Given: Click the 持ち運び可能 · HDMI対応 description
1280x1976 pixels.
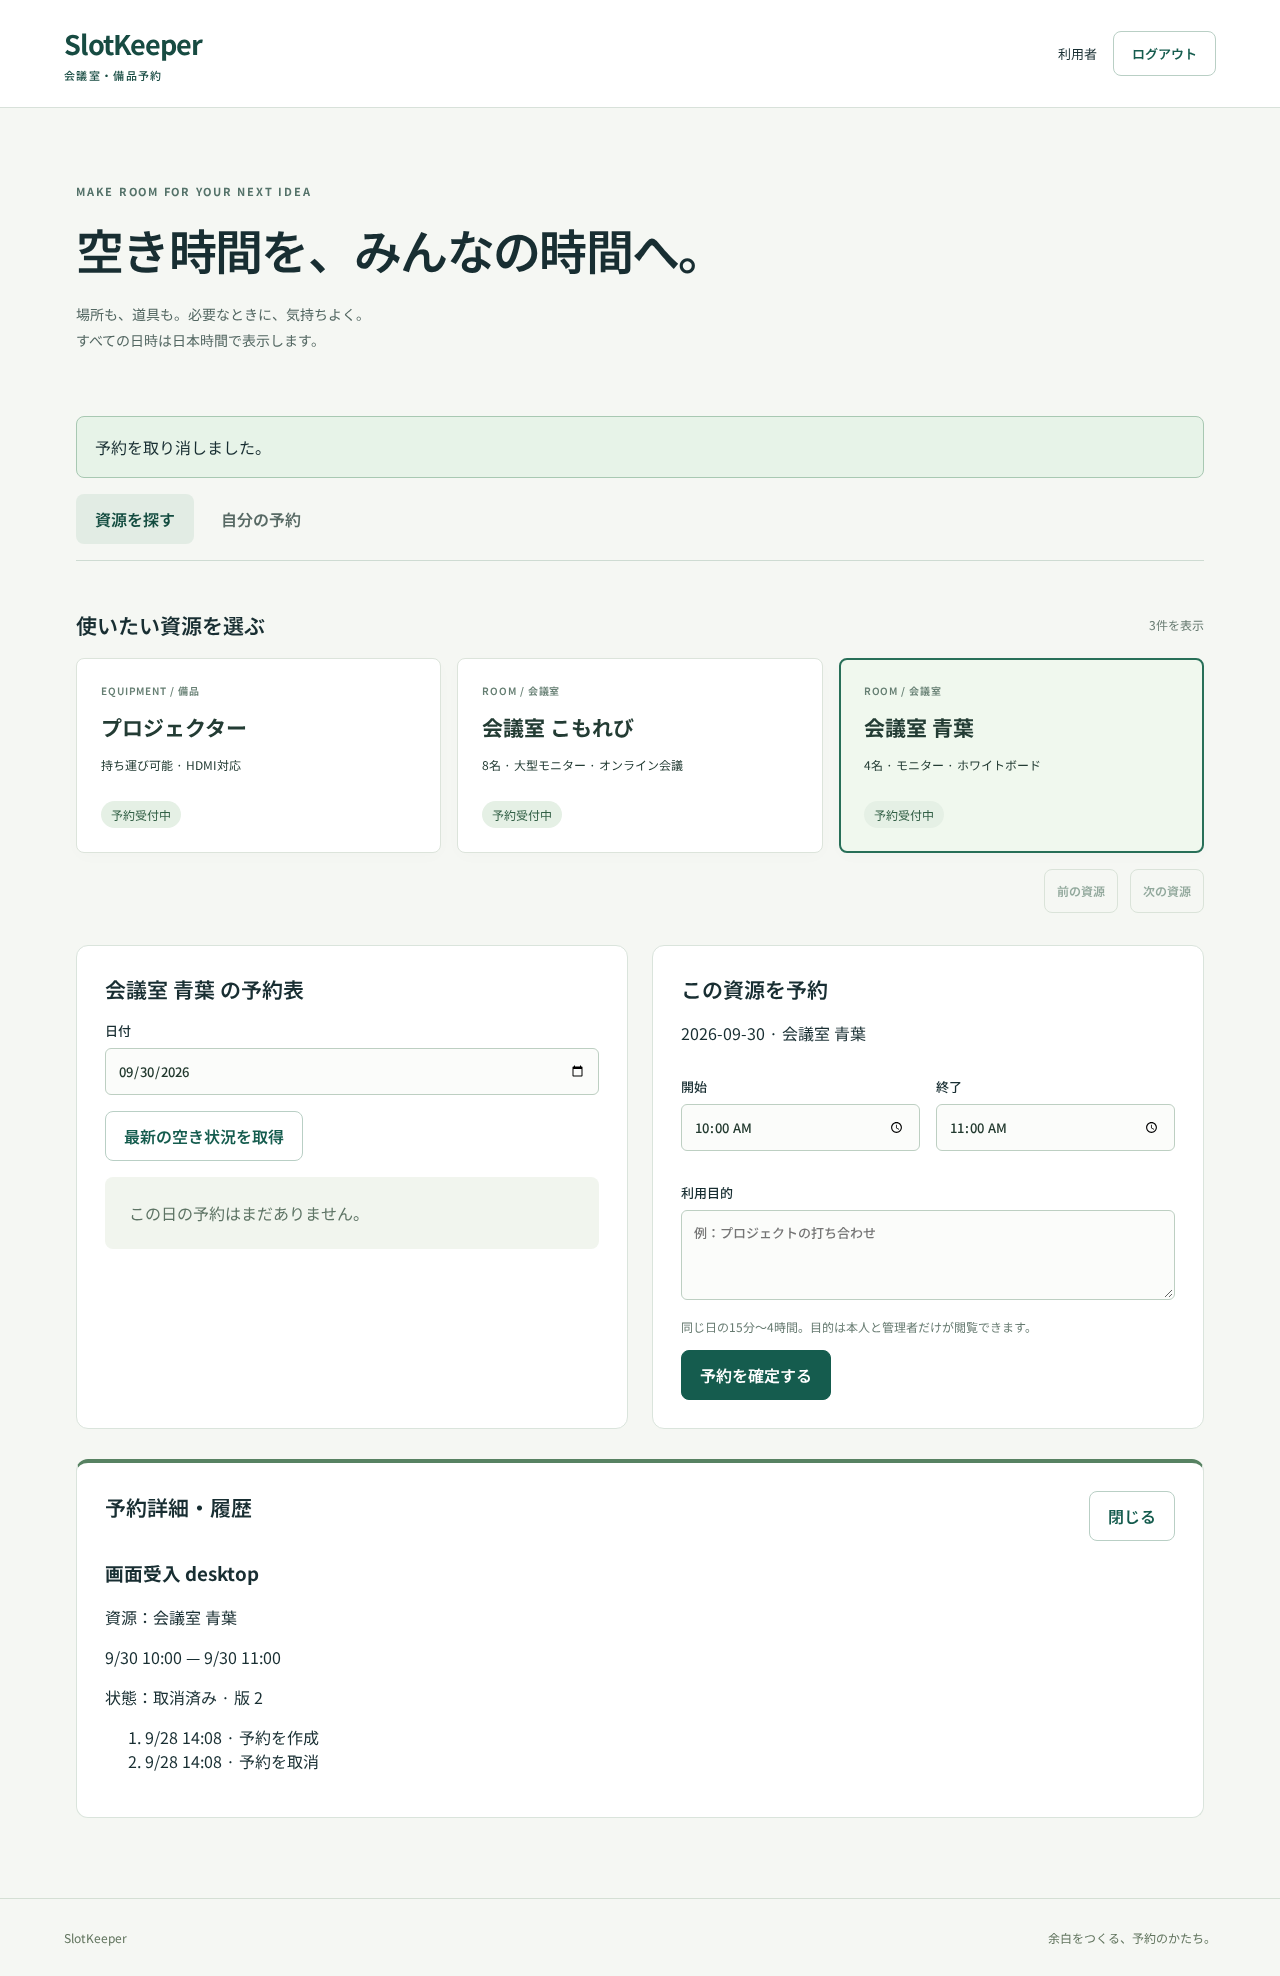Looking at the screenshot, I should [x=171, y=765].
